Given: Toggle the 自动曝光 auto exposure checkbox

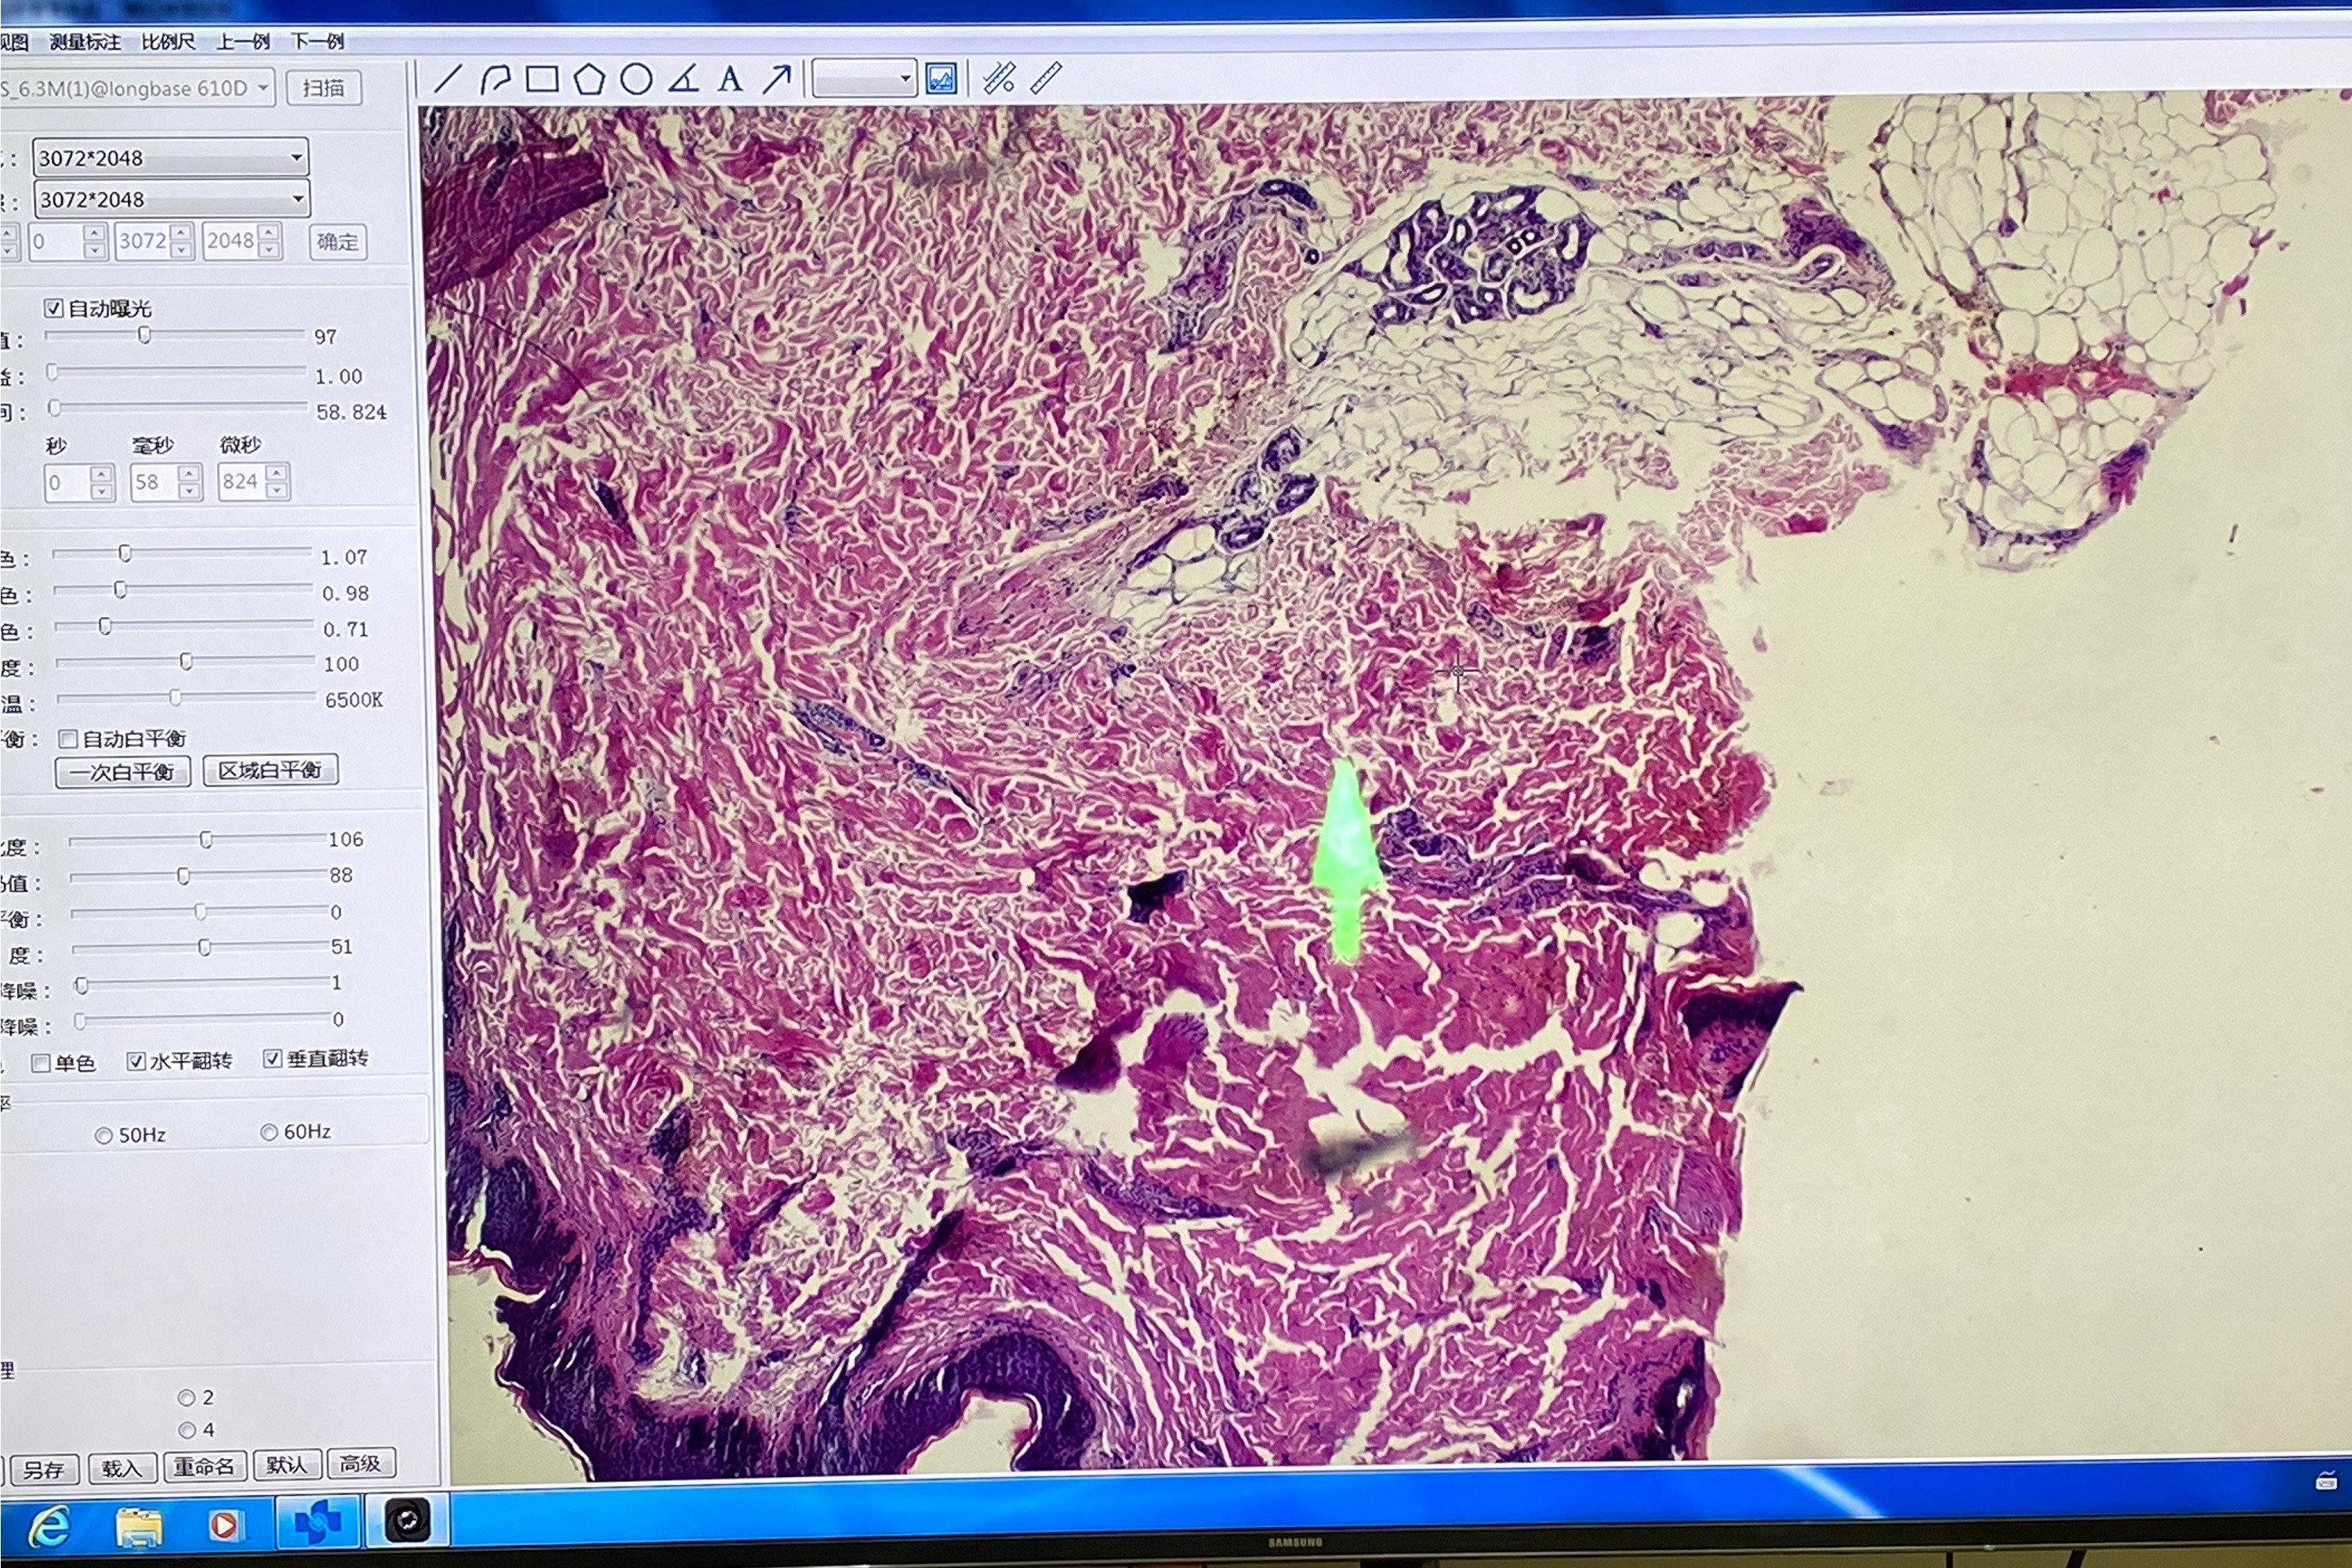Looking at the screenshot, I should [54, 308].
